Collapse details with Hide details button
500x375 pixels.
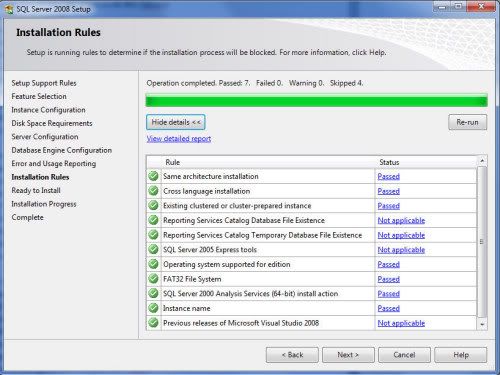point(176,122)
